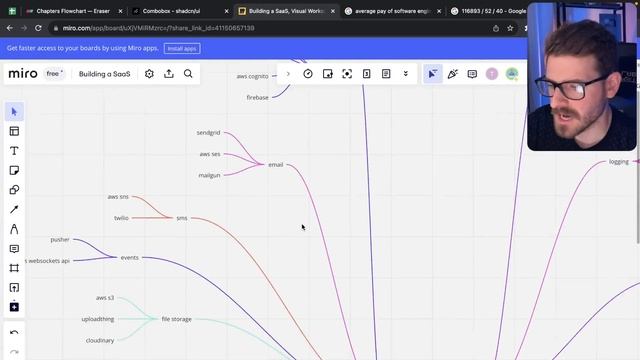Screen dimensions: 640x360
Task: Select the email node
Action: 276,165
